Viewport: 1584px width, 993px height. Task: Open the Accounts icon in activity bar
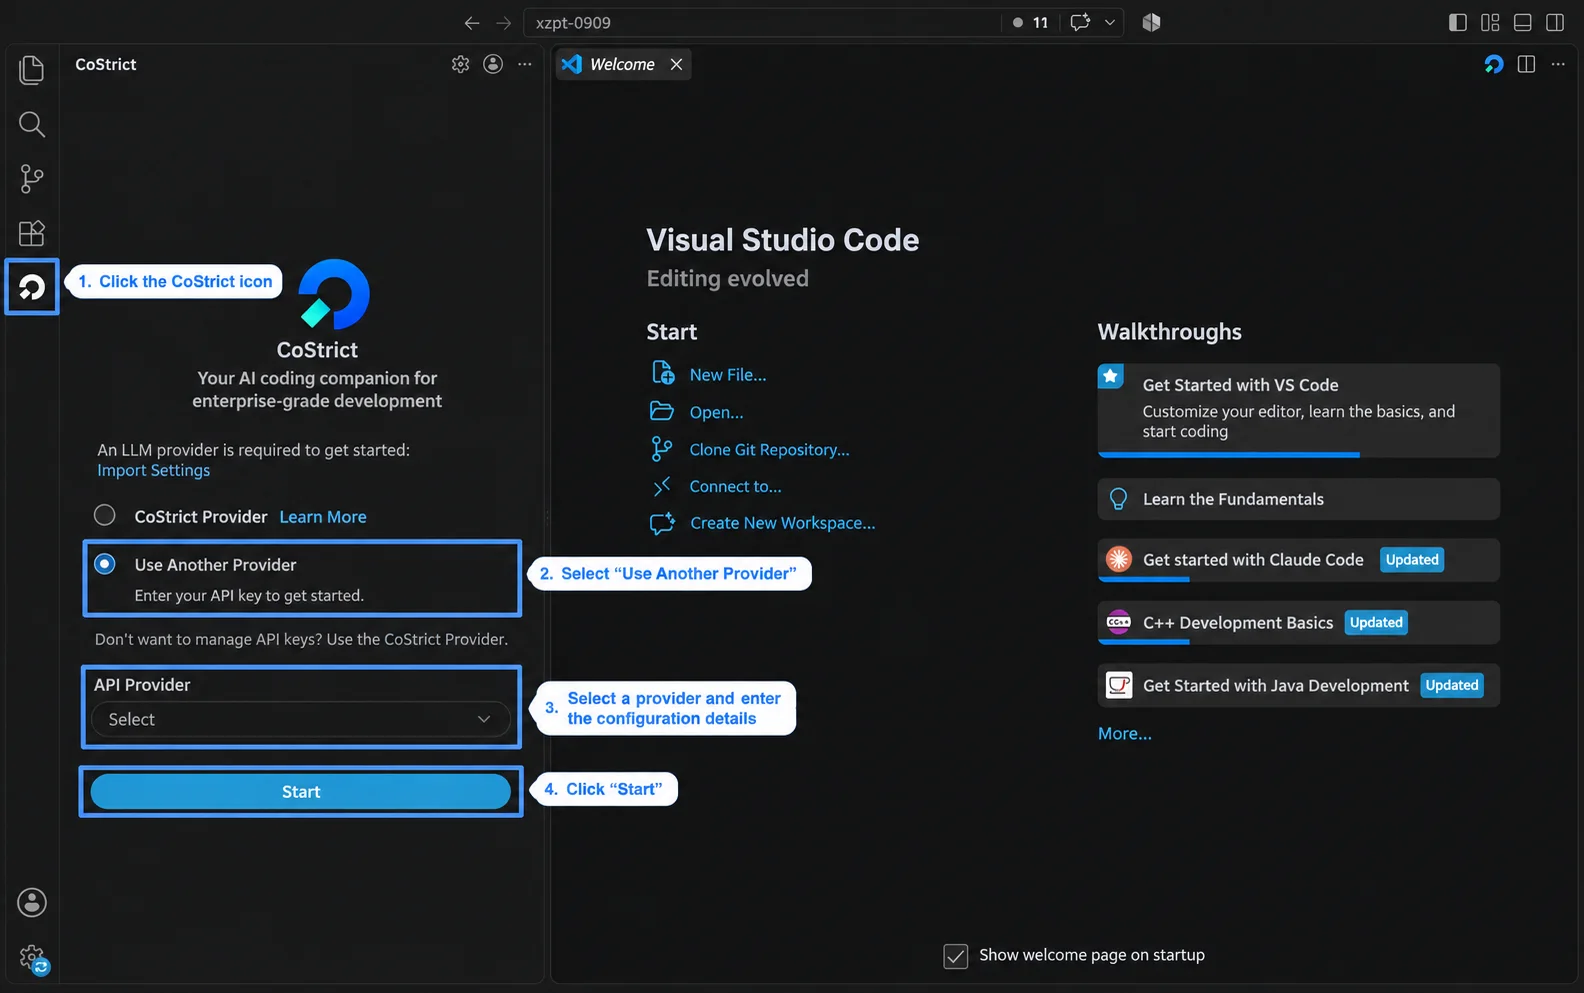click(32, 903)
